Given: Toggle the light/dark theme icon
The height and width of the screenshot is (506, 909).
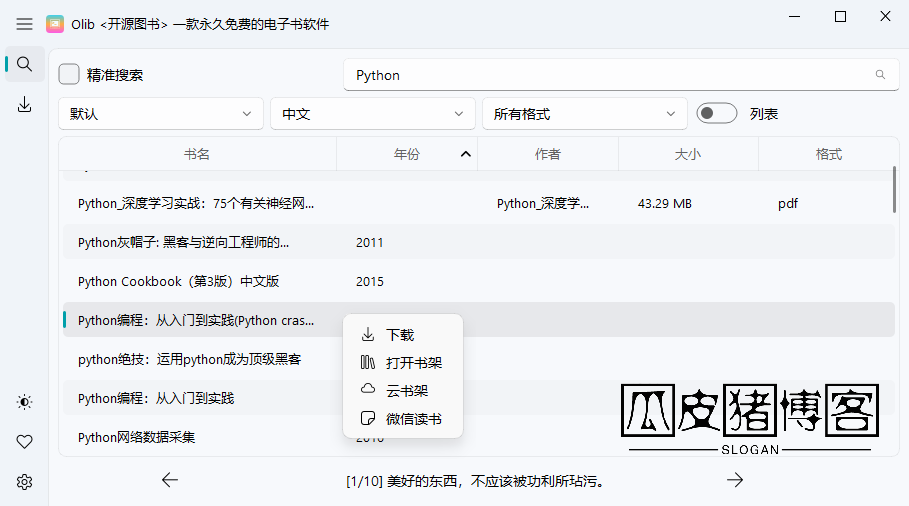Looking at the screenshot, I should click(x=24, y=402).
